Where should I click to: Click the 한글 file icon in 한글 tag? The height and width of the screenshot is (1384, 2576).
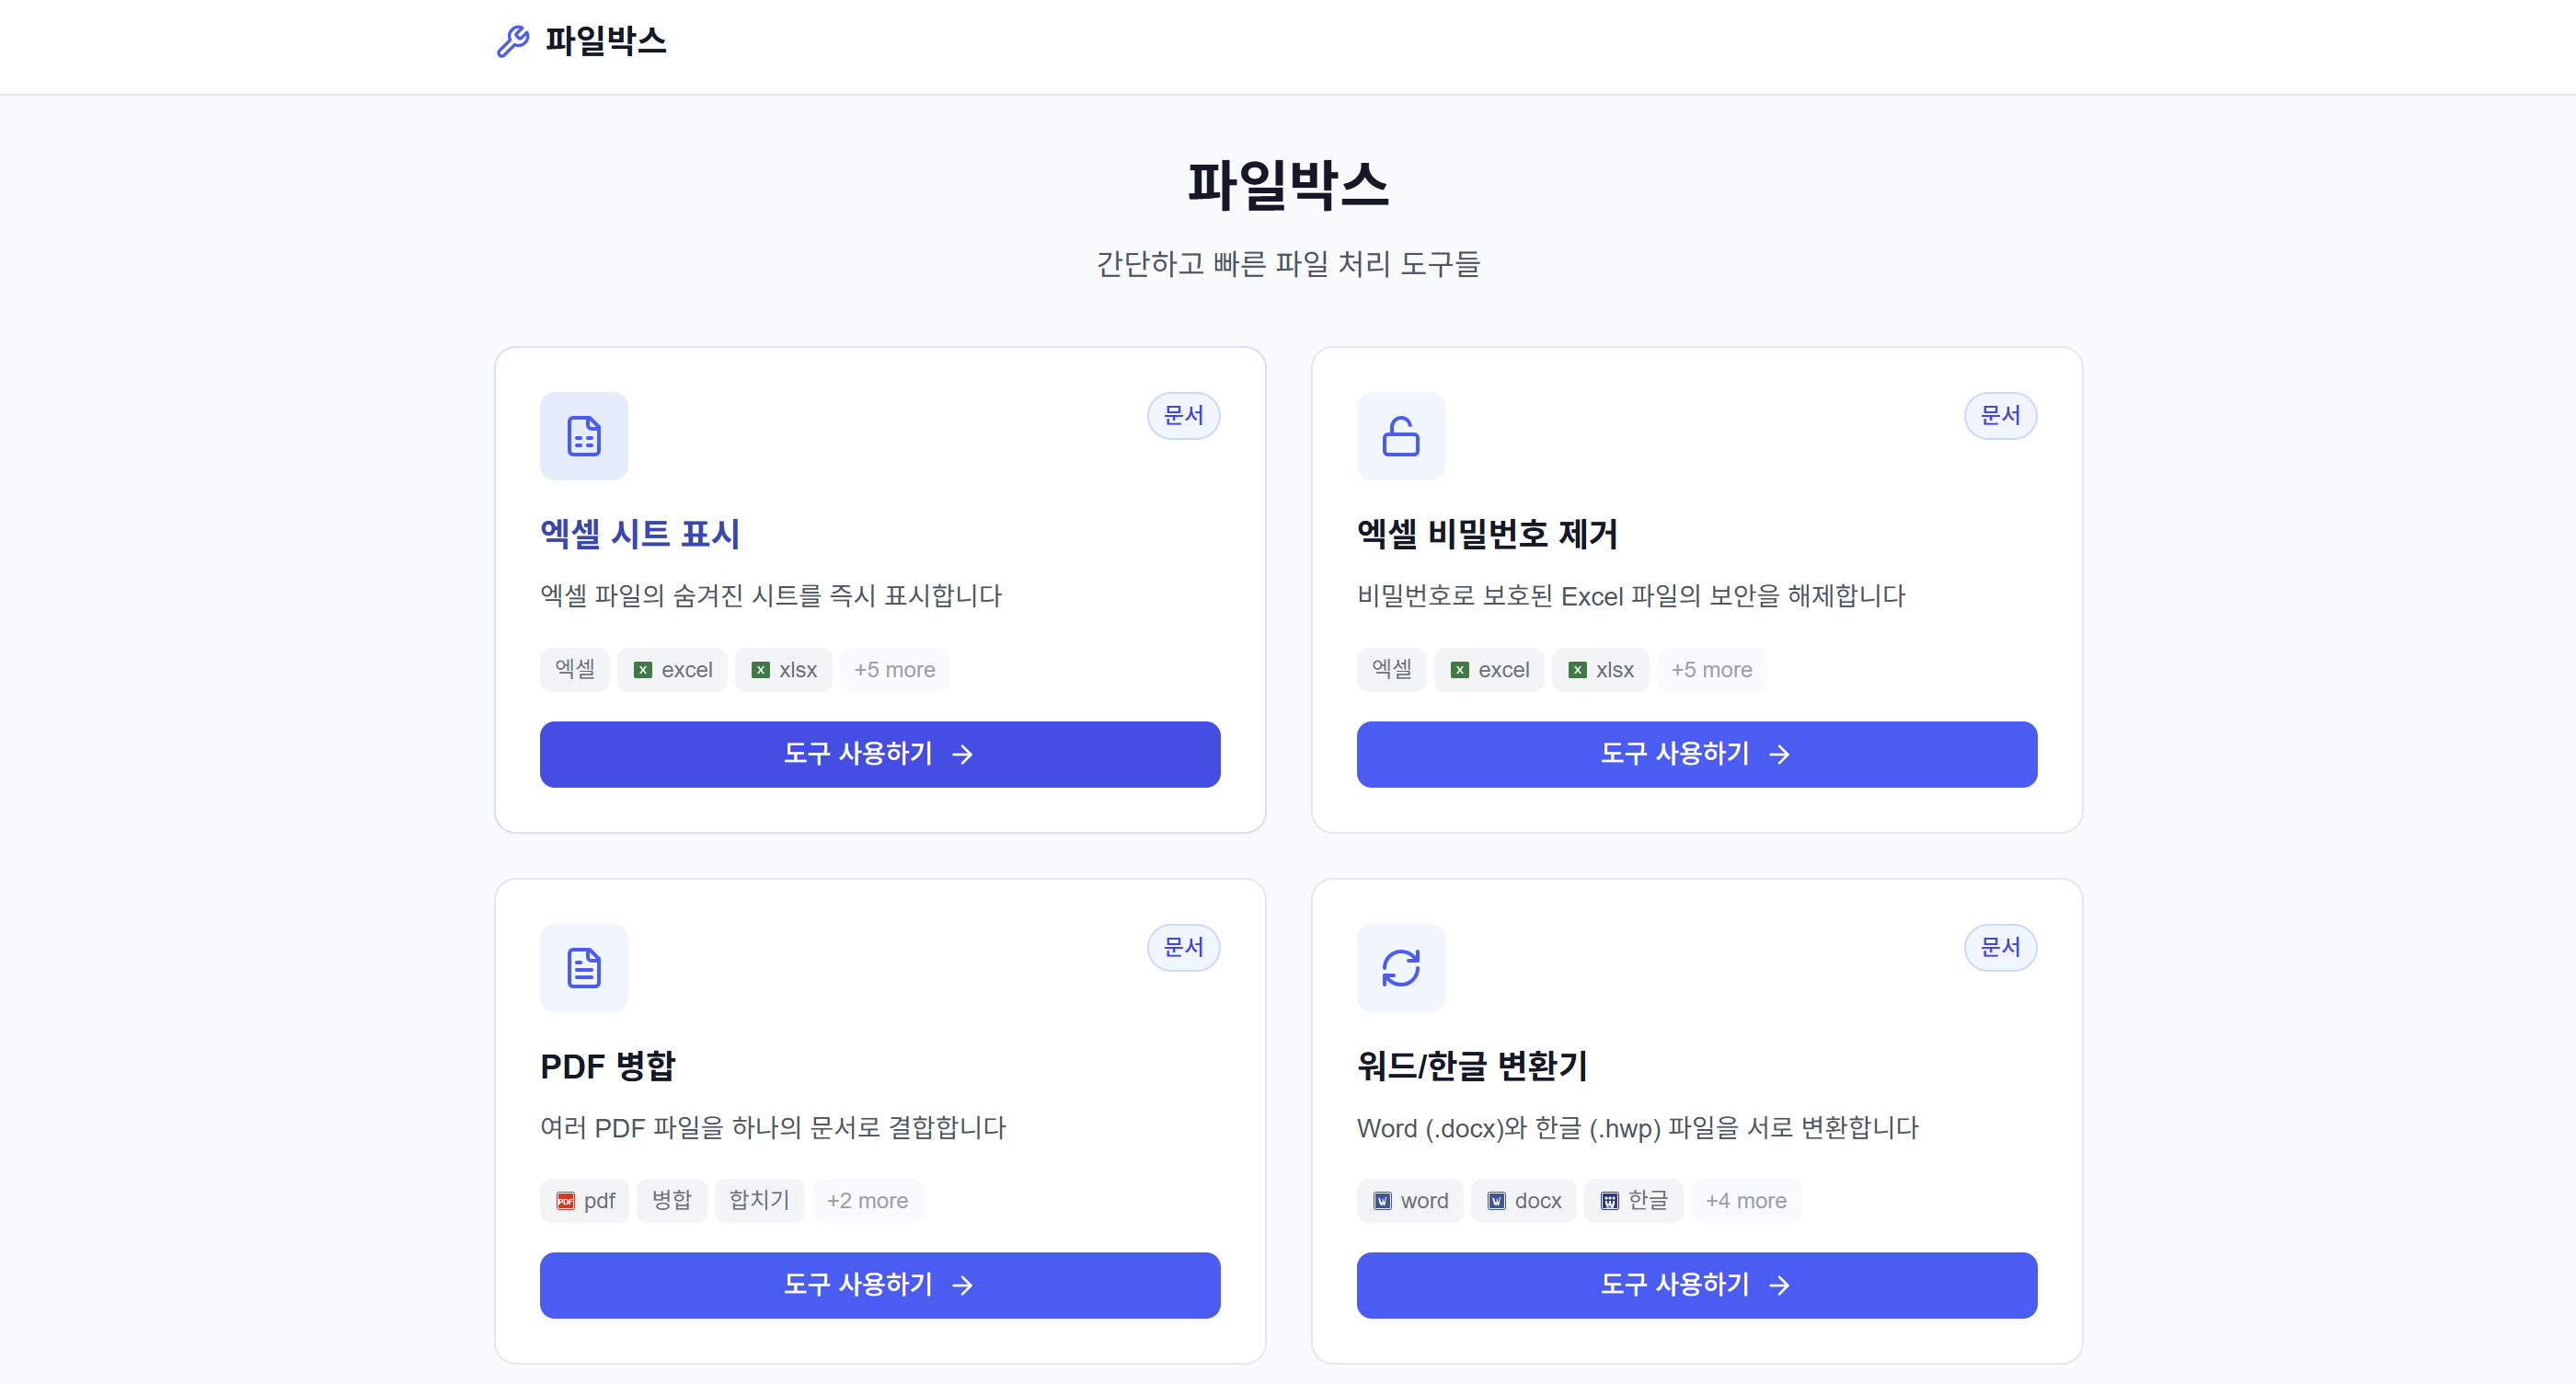point(1610,1202)
